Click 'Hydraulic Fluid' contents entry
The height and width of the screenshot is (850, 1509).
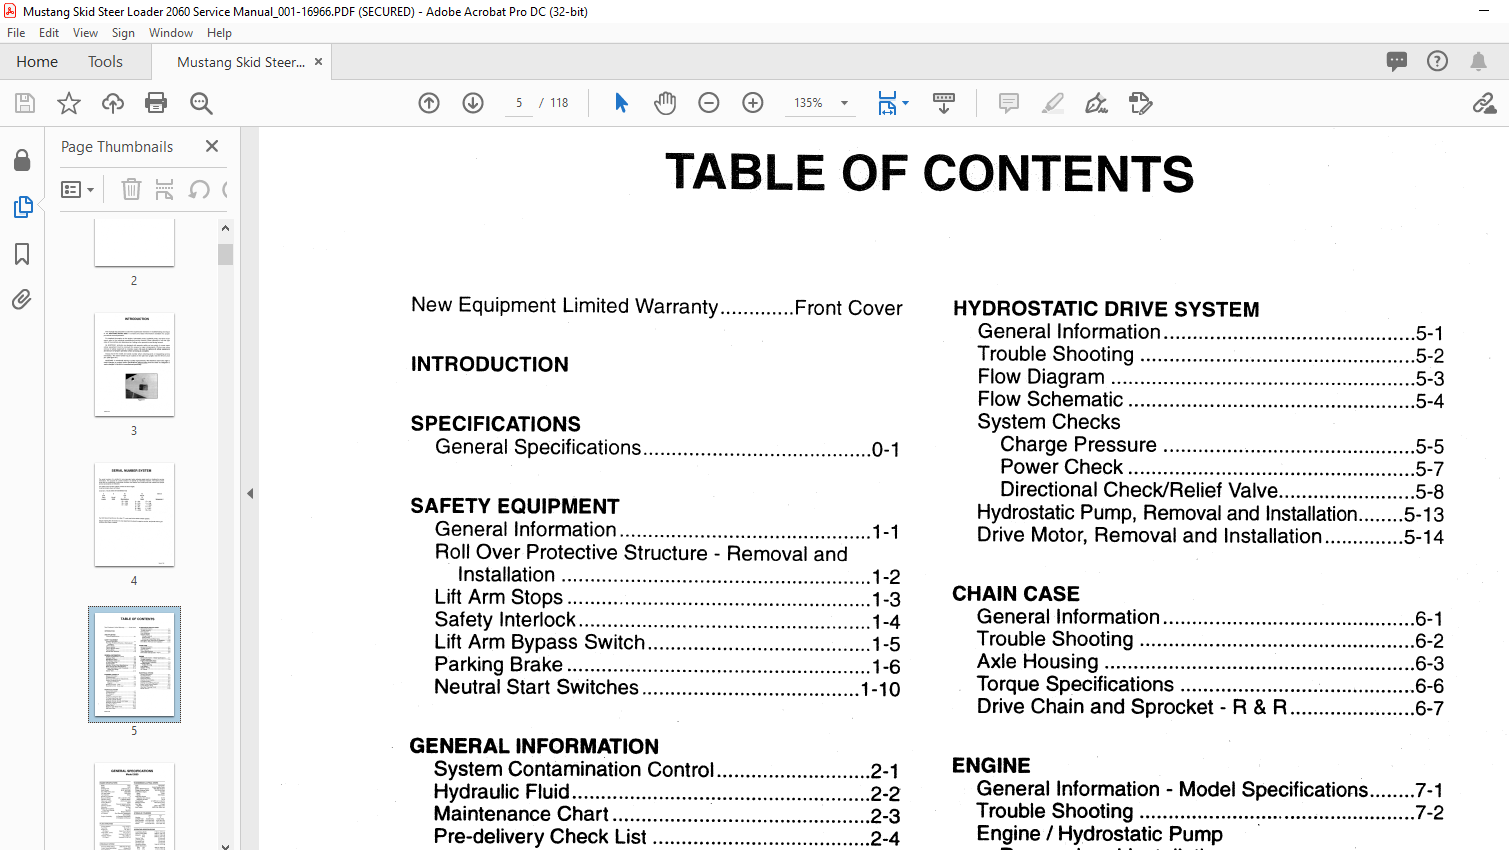click(x=667, y=792)
